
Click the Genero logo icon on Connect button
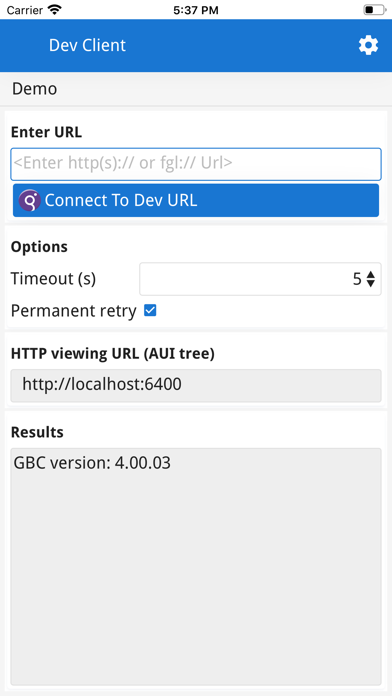click(29, 201)
